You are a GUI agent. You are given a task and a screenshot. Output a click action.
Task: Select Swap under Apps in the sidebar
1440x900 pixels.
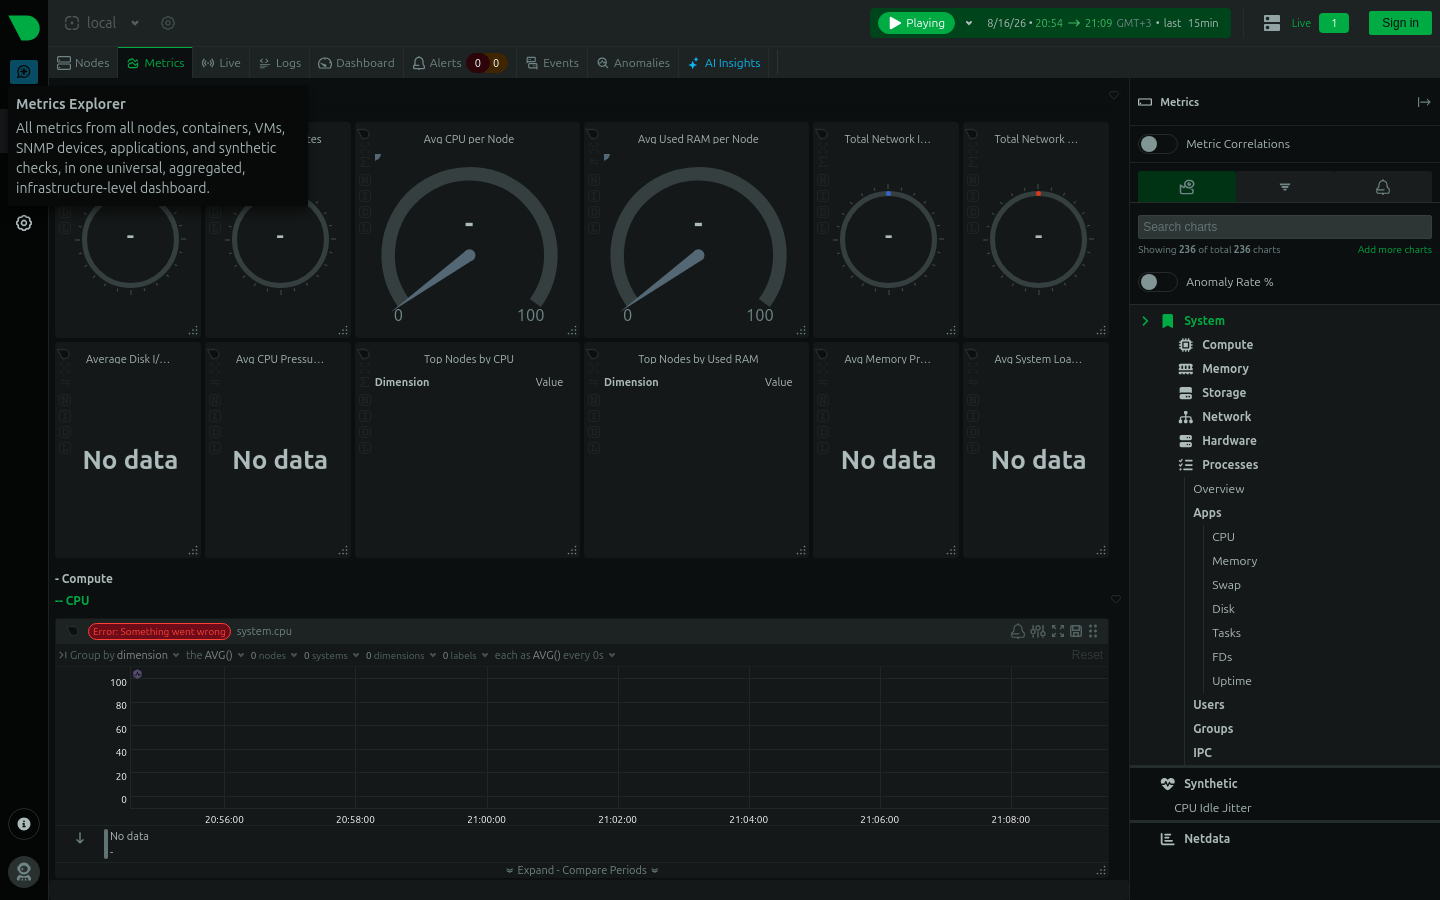1226,585
